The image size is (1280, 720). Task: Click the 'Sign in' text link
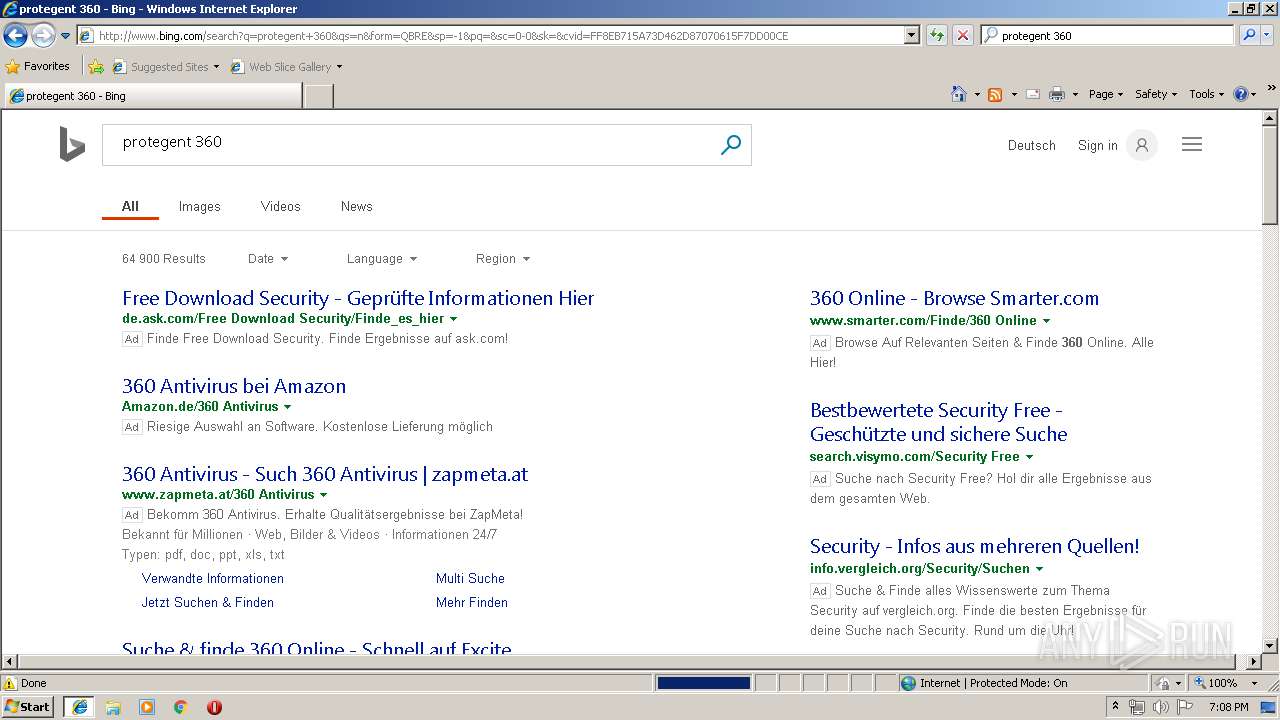(1097, 146)
